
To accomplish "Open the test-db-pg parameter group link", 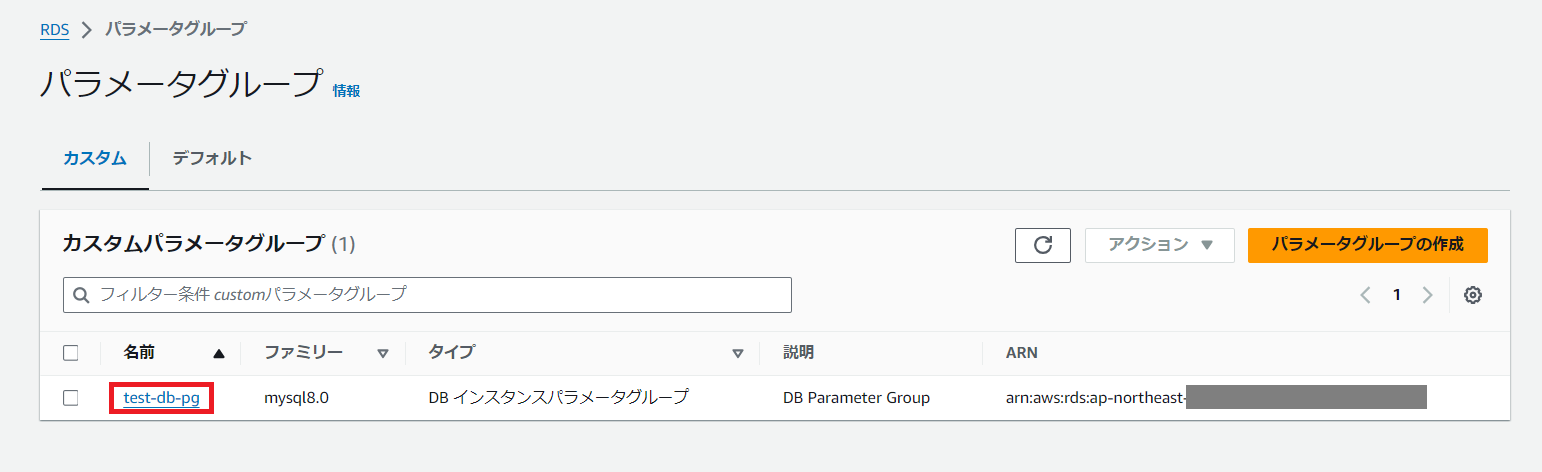I will tap(161, 398).
